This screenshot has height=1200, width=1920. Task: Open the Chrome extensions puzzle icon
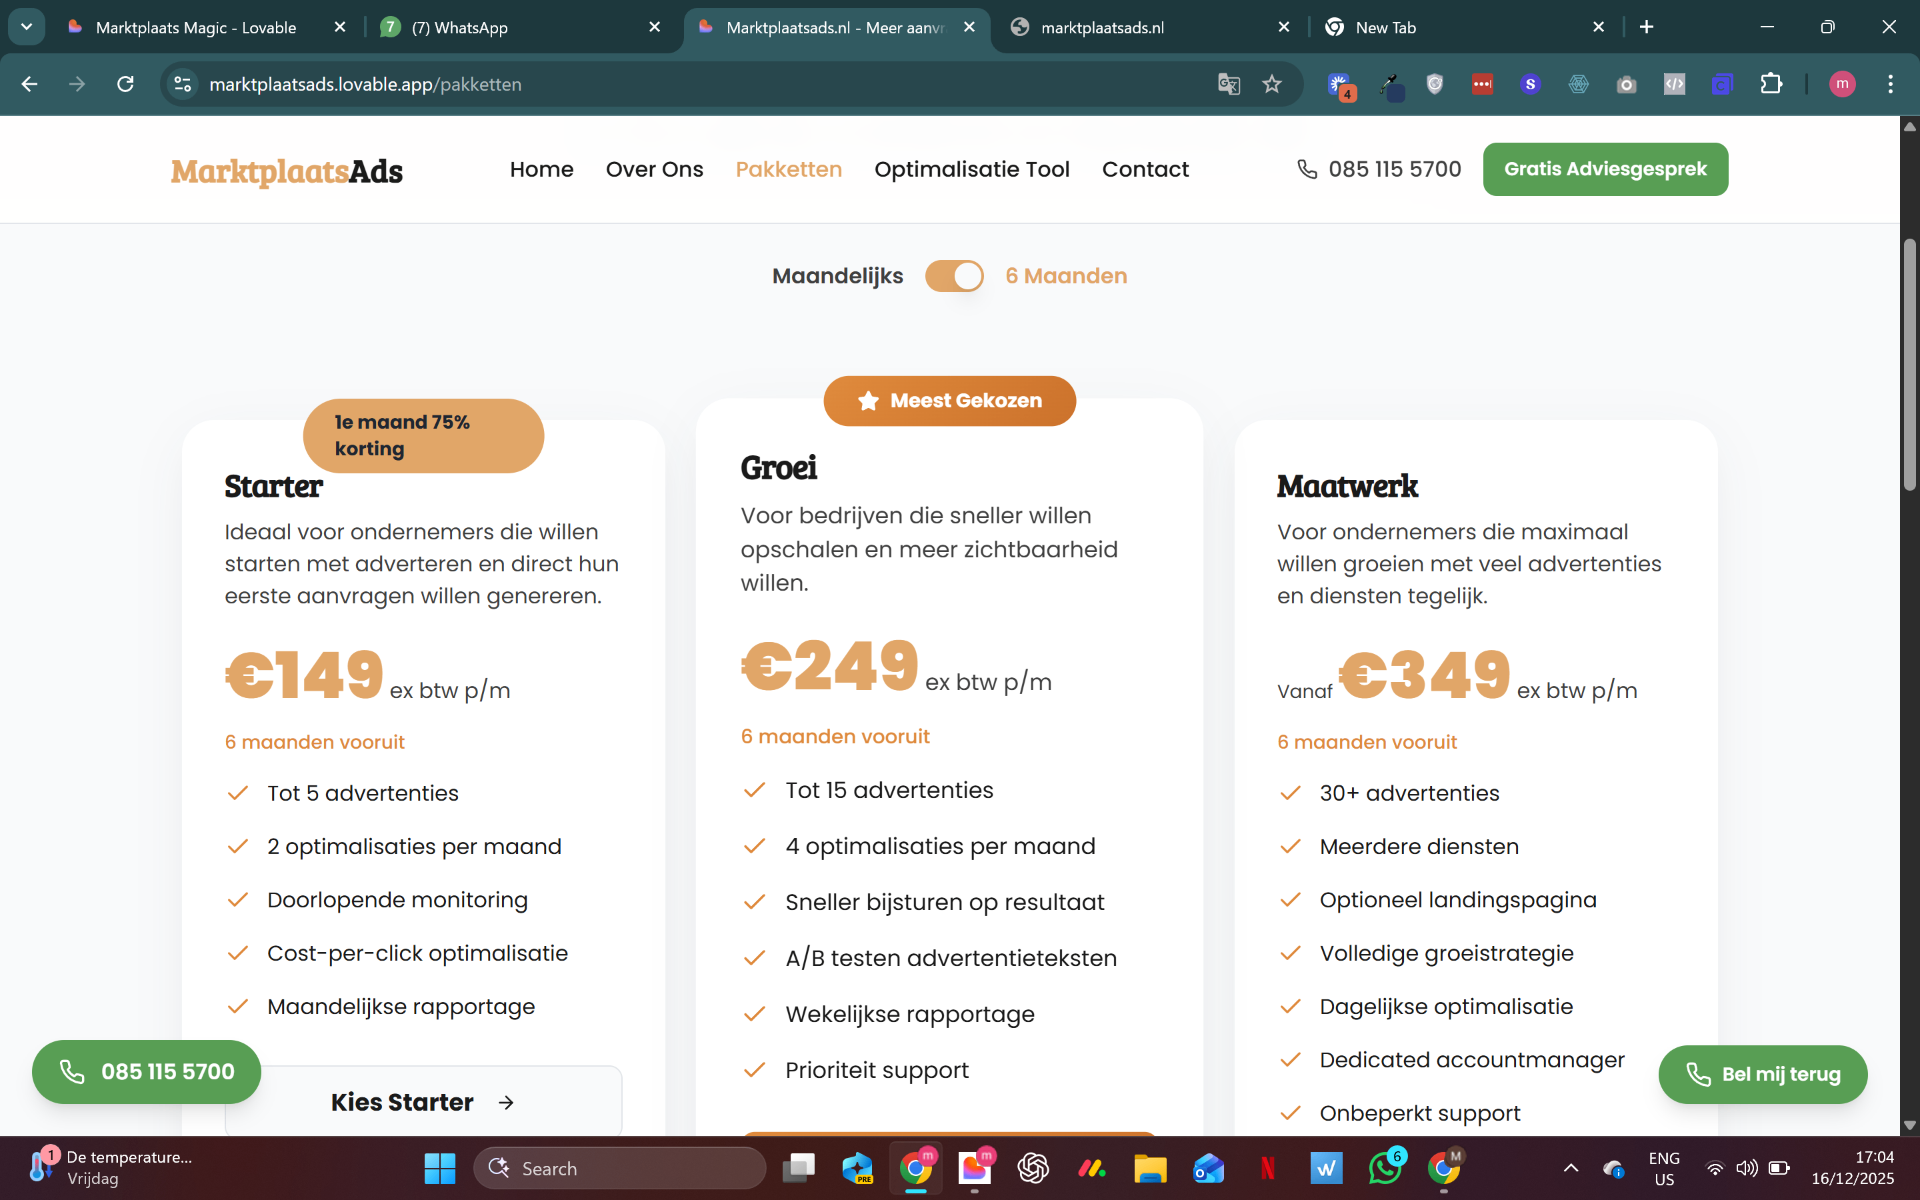1771,84
